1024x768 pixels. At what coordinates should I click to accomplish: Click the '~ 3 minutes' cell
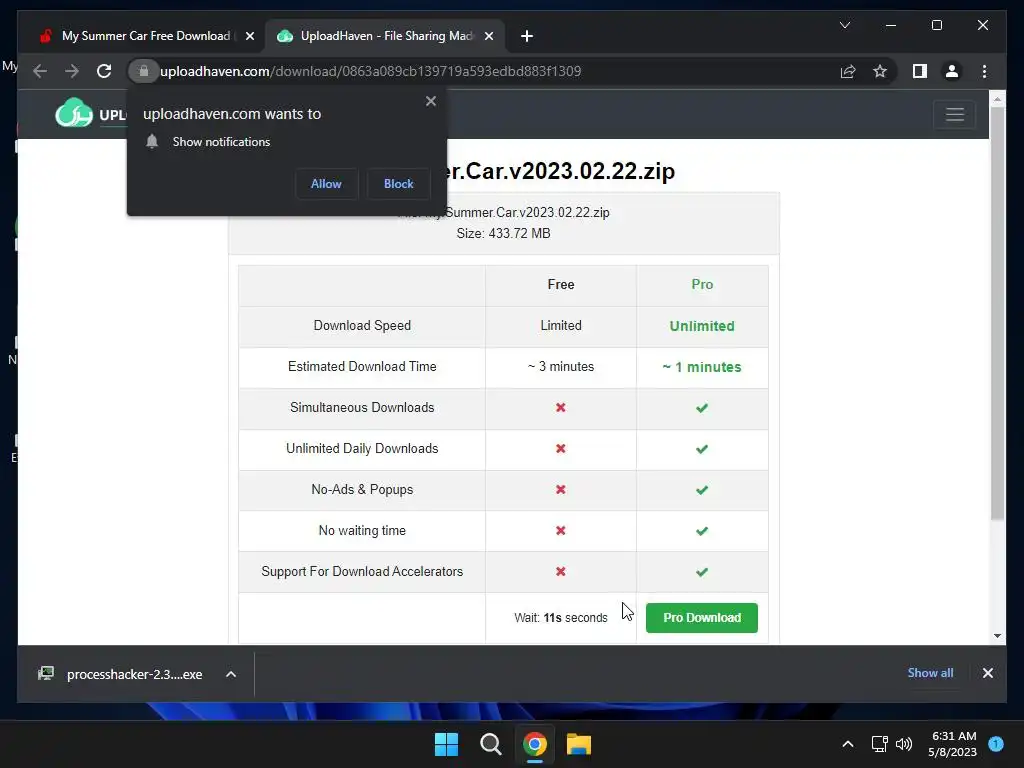pyautogui.click(x=561, y=366)
